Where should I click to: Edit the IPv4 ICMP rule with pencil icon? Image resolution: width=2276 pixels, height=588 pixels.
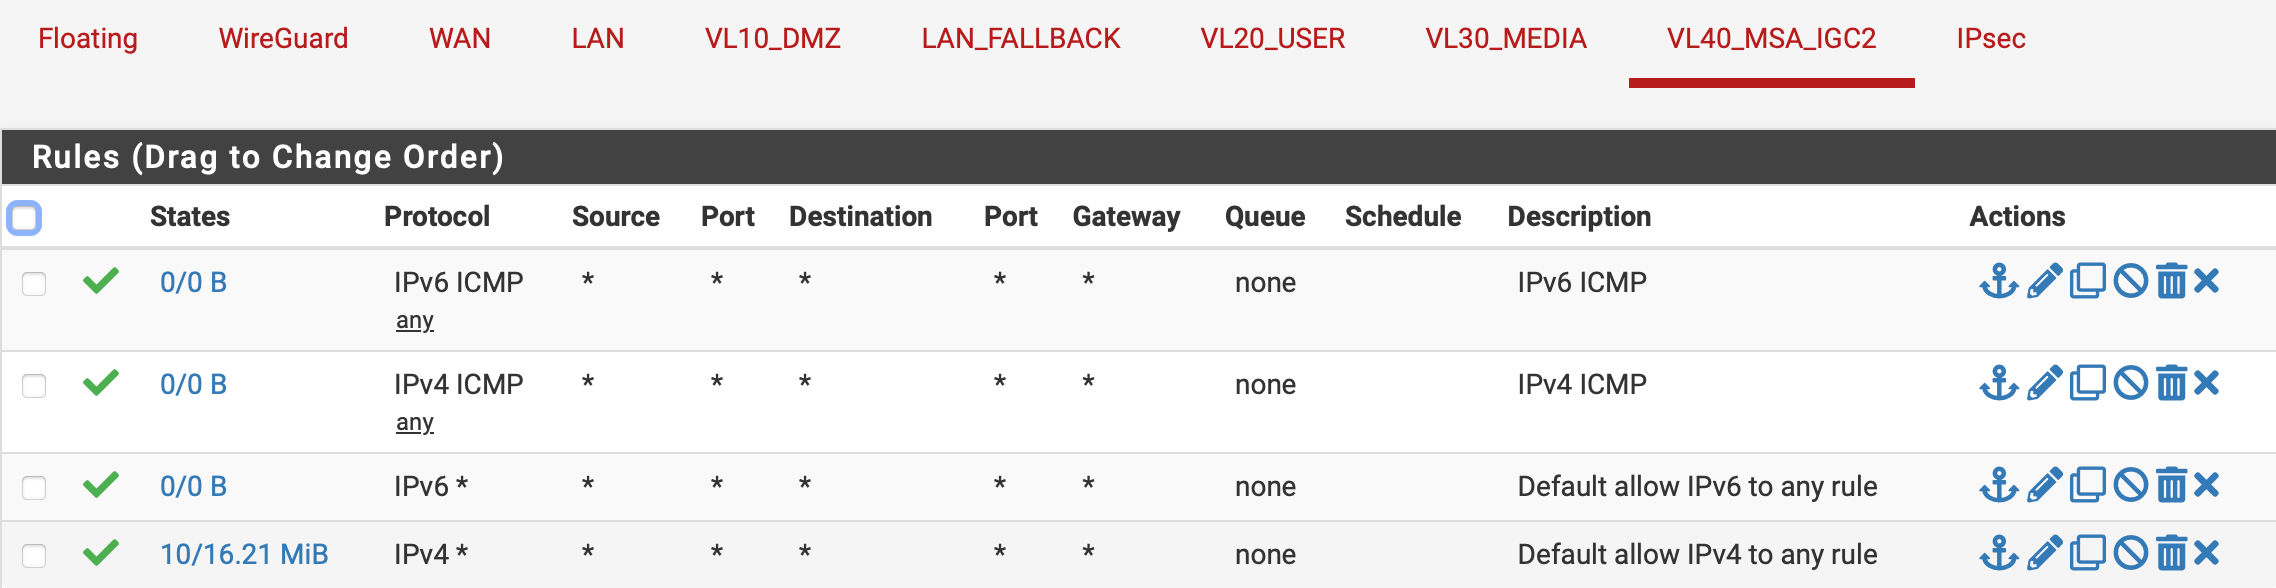point(2045,384)
